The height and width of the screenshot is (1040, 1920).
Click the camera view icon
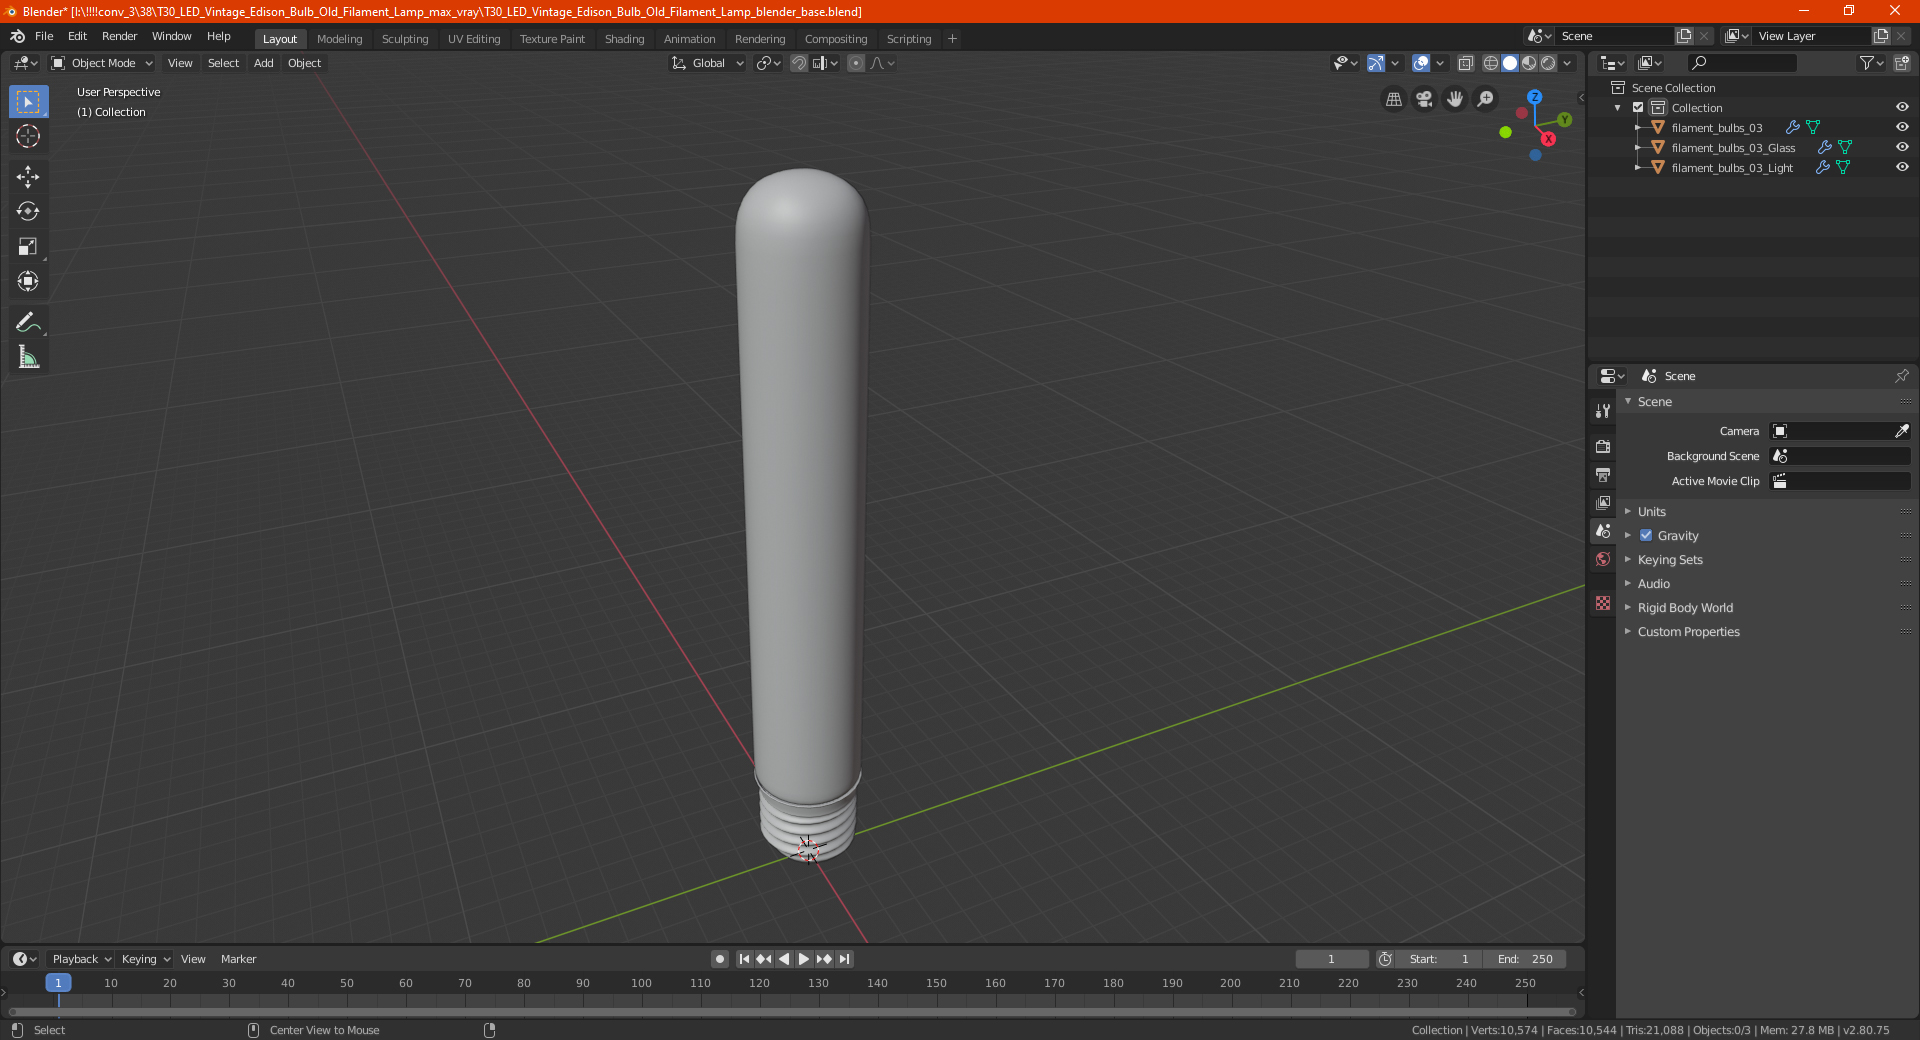(x=1425, y=99)
